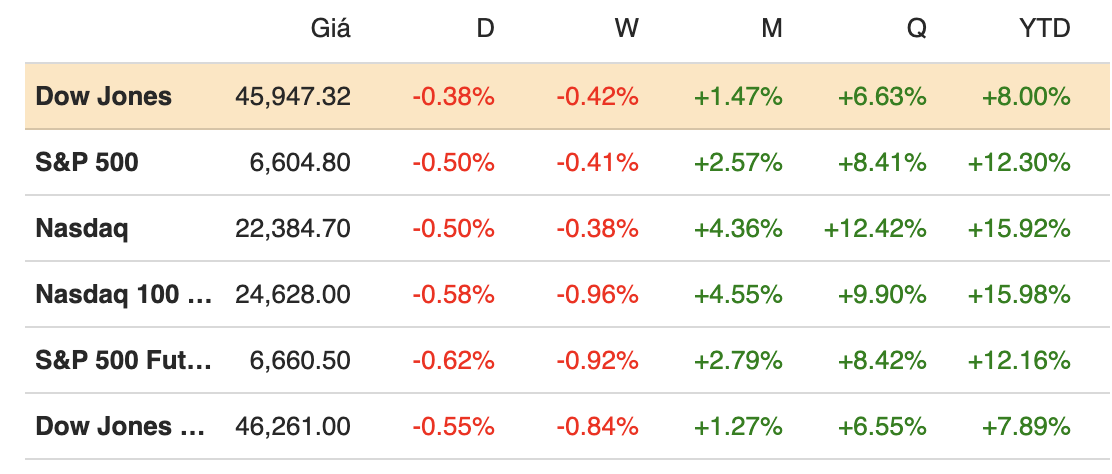Image resolution: width=1112 pixels, height=474 pixels.
Task: Sort by the Giá column header
Action: [x=330, y=28]
